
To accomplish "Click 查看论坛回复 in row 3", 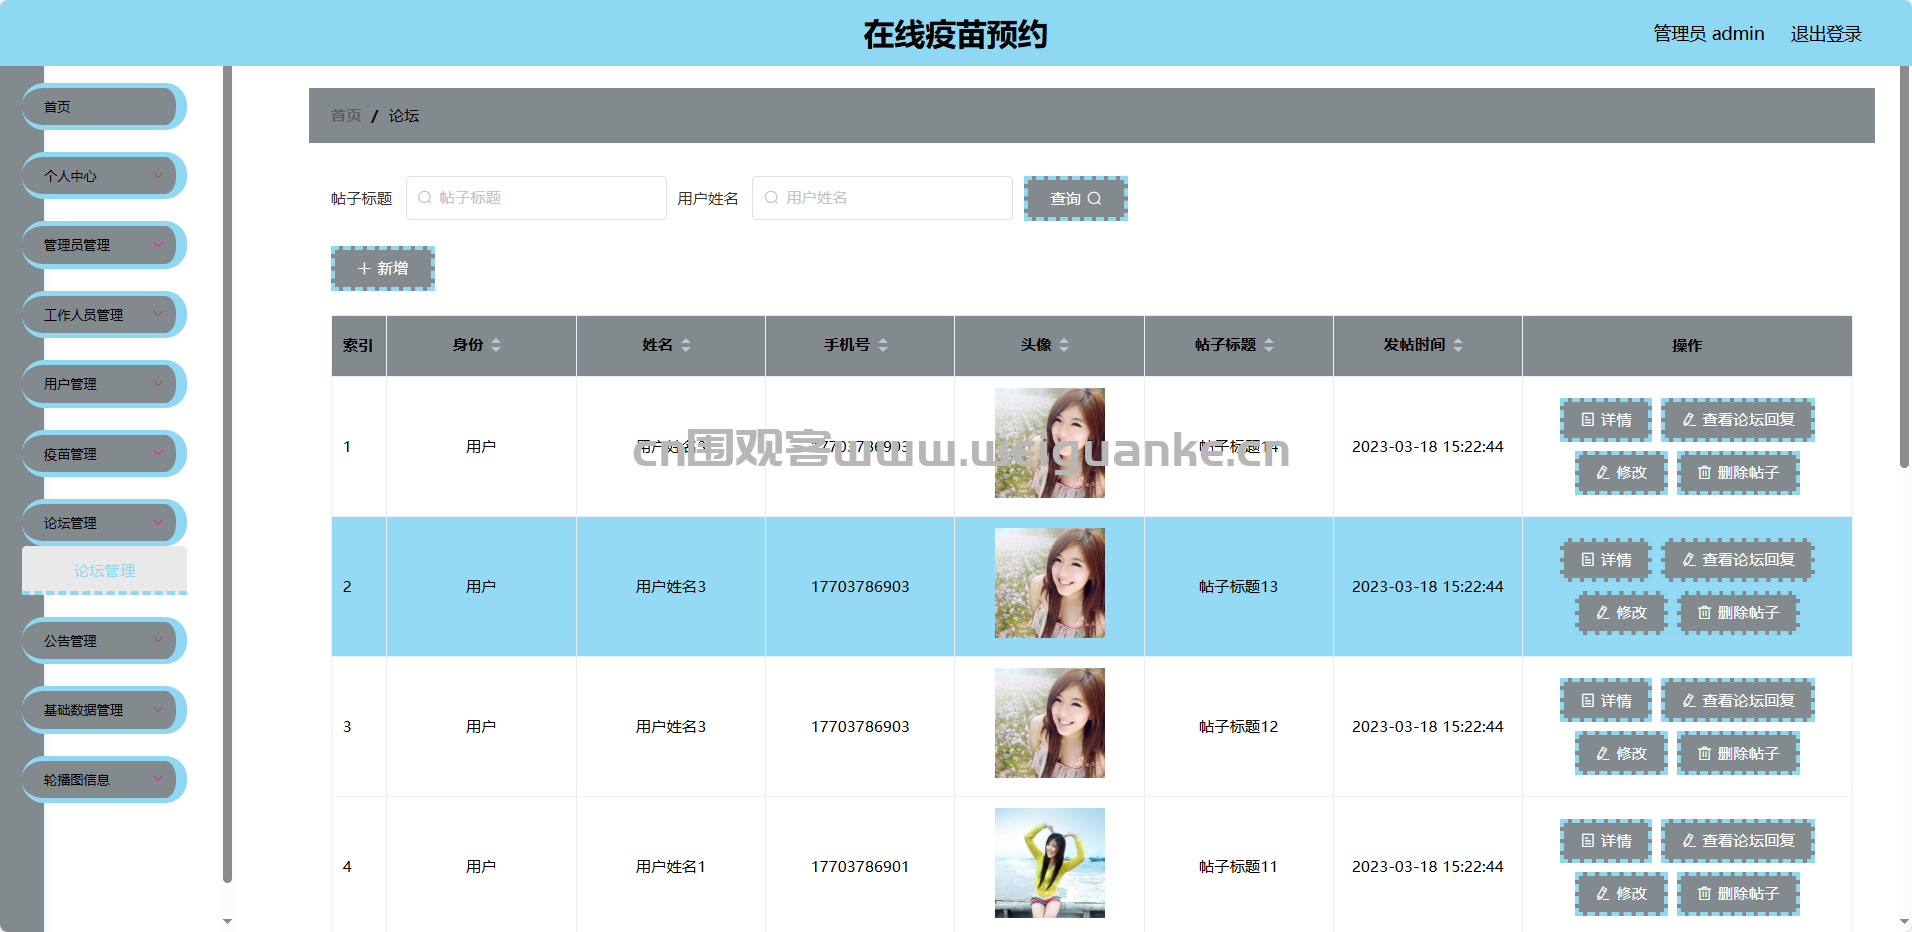I will pos(1738,701).
